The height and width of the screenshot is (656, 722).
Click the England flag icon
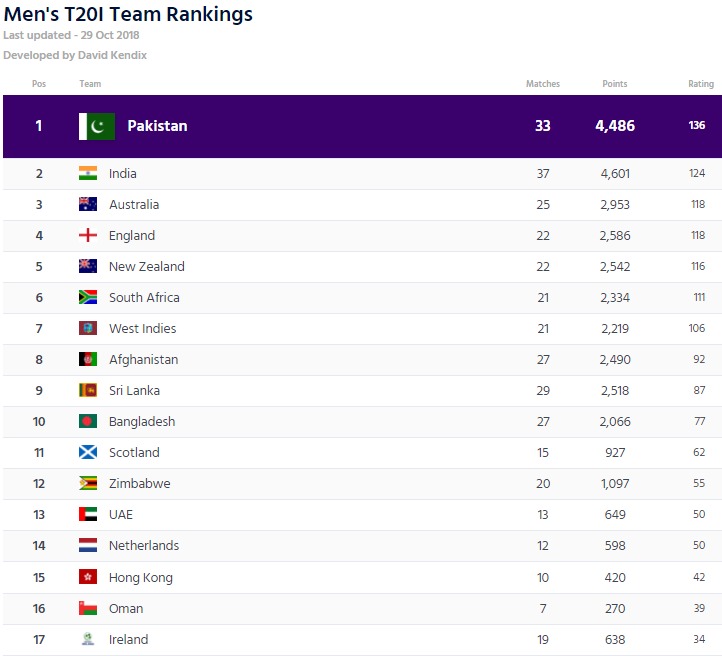click(88, 235)
